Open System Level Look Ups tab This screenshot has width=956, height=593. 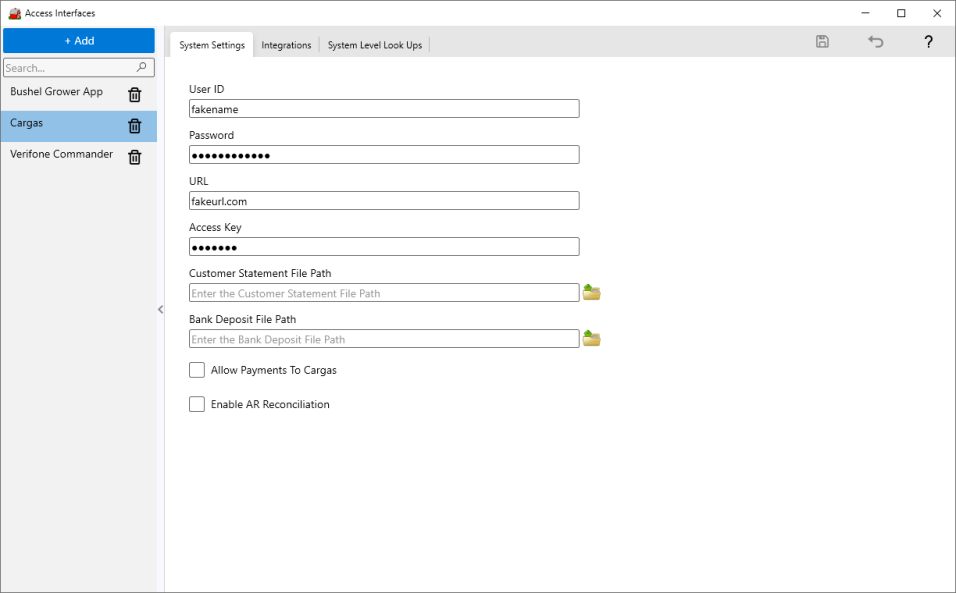[375, 45]
